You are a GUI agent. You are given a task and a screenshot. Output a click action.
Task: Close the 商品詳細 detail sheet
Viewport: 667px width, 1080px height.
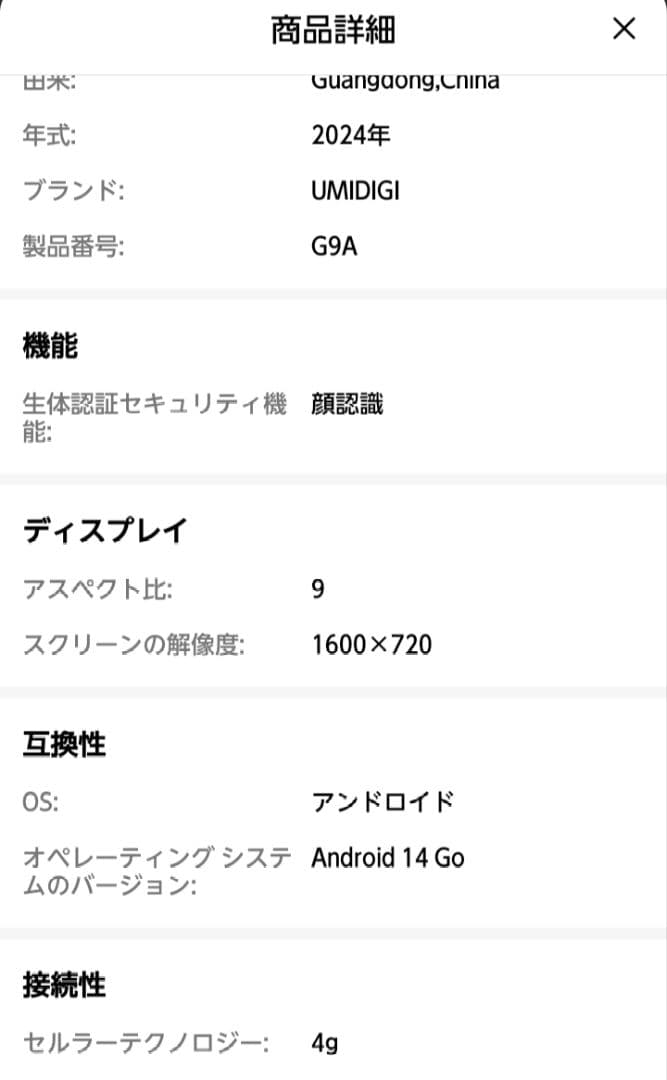tap(623, 29)
